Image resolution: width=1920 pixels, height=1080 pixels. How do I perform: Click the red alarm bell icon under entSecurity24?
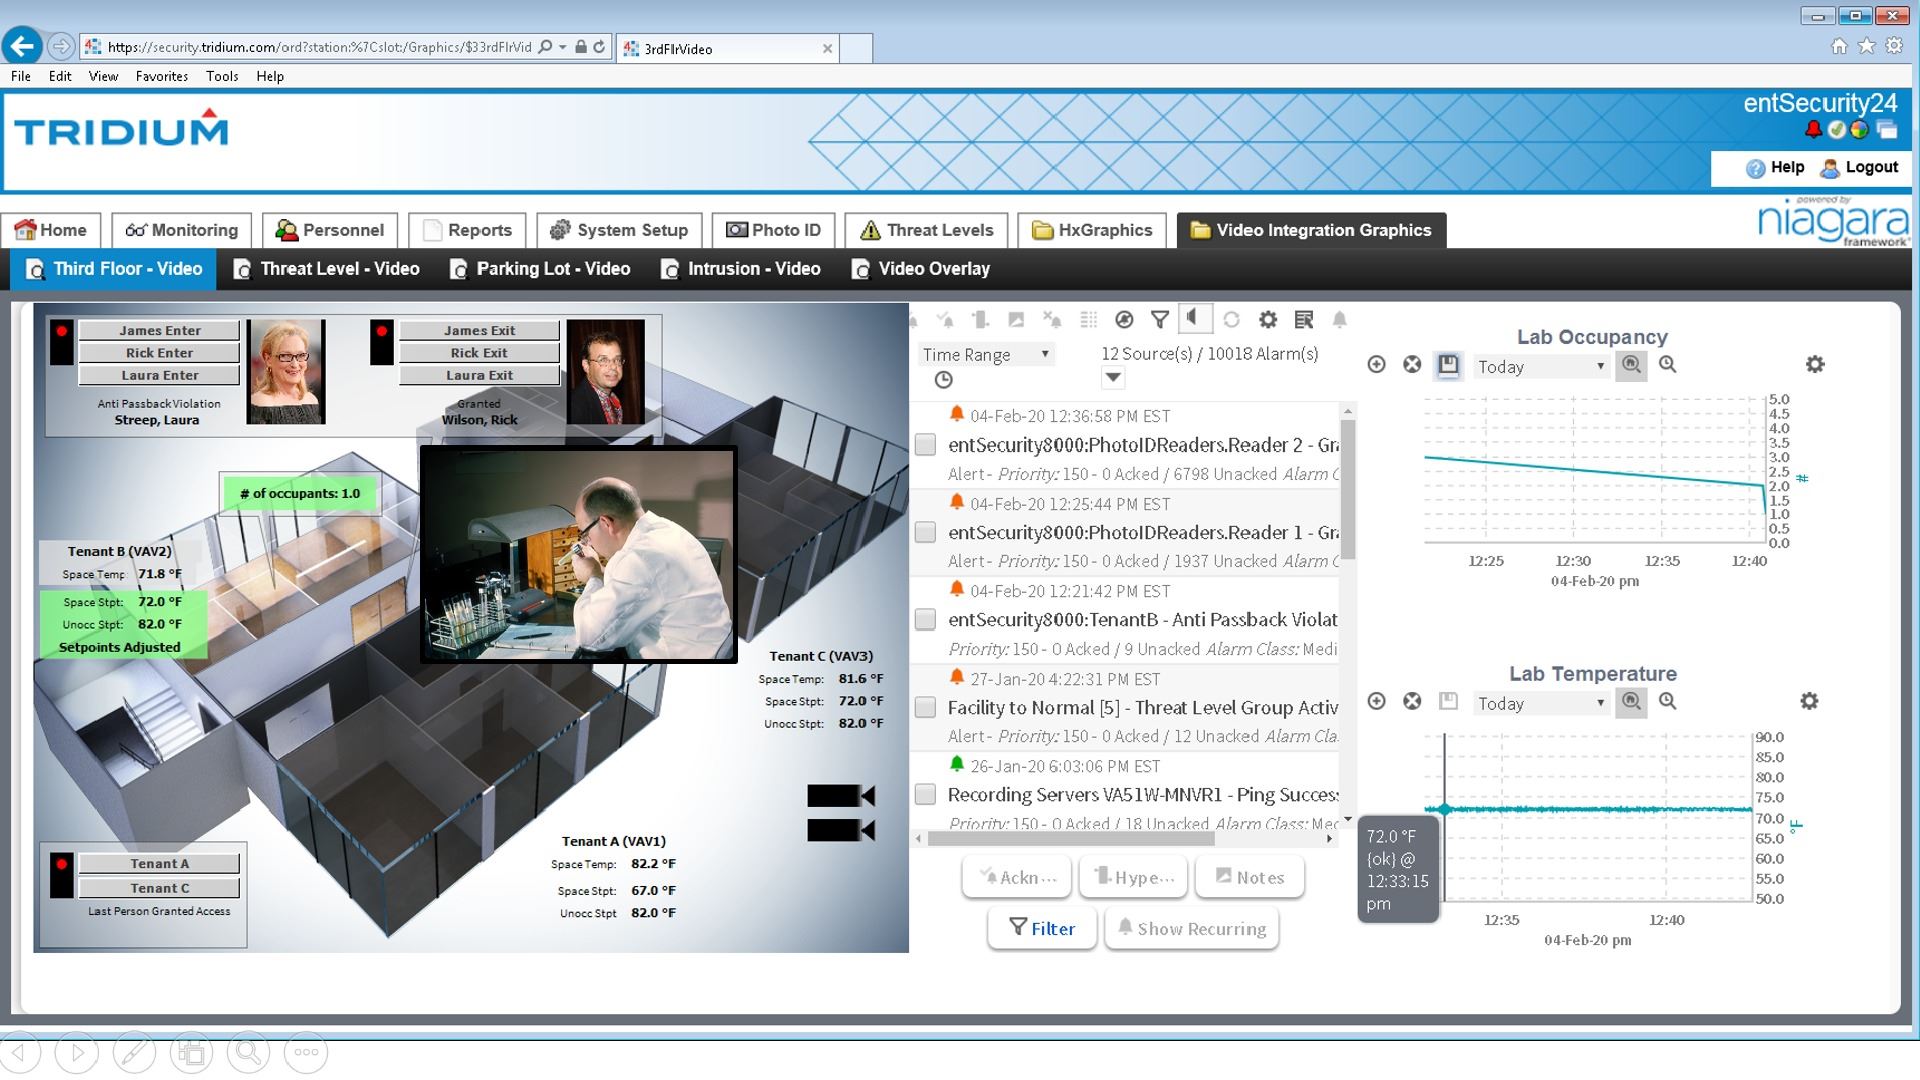(1813, 130)
